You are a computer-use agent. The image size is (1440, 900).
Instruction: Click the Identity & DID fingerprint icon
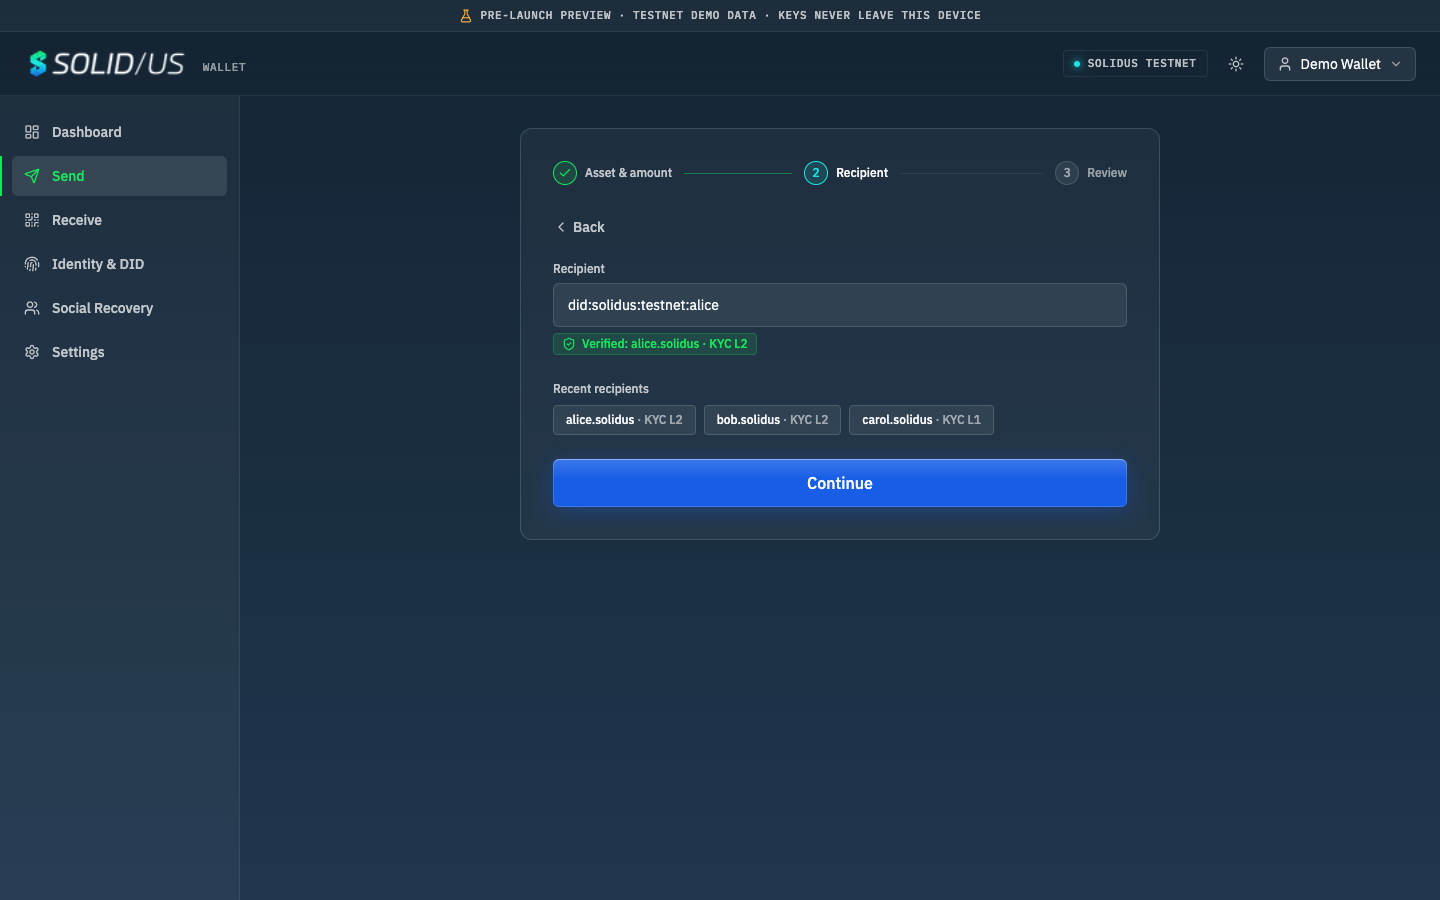32,264
